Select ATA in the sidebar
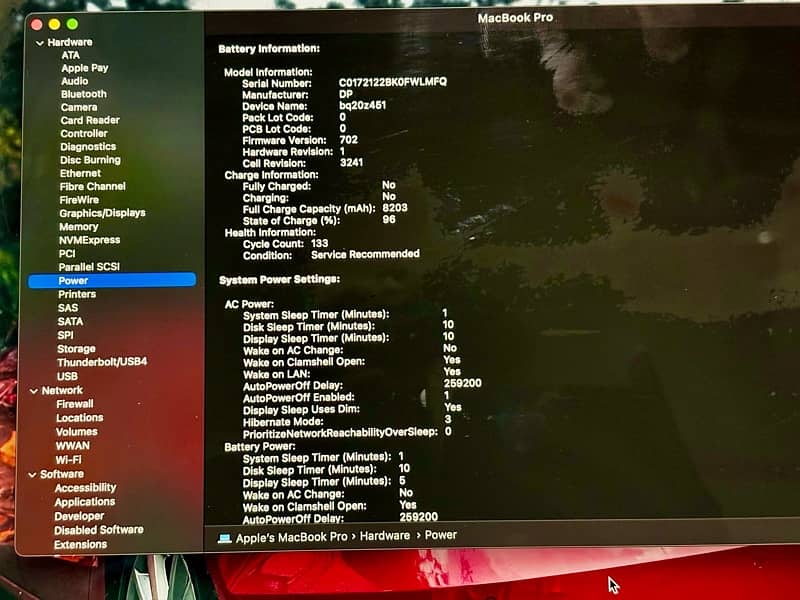 click(x=70, y=55)
